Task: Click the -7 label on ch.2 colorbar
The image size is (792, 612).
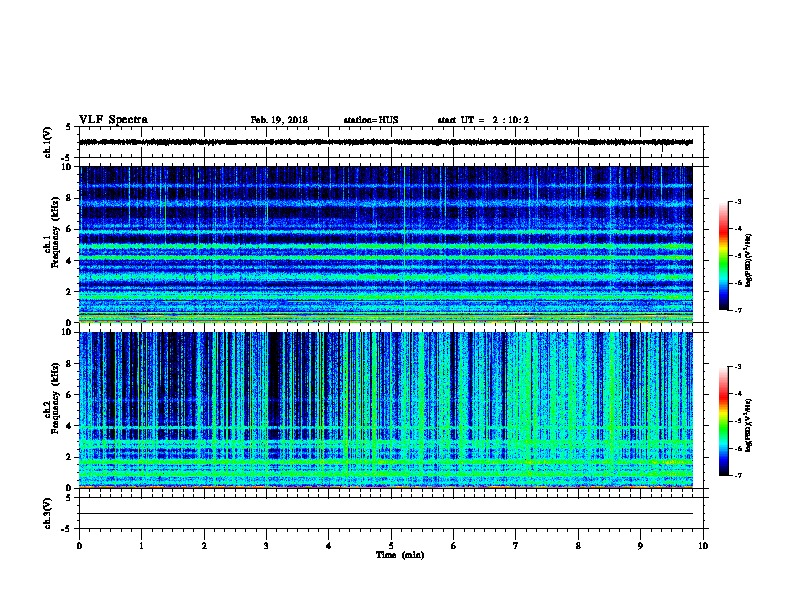Action: (x=737, y=475)
